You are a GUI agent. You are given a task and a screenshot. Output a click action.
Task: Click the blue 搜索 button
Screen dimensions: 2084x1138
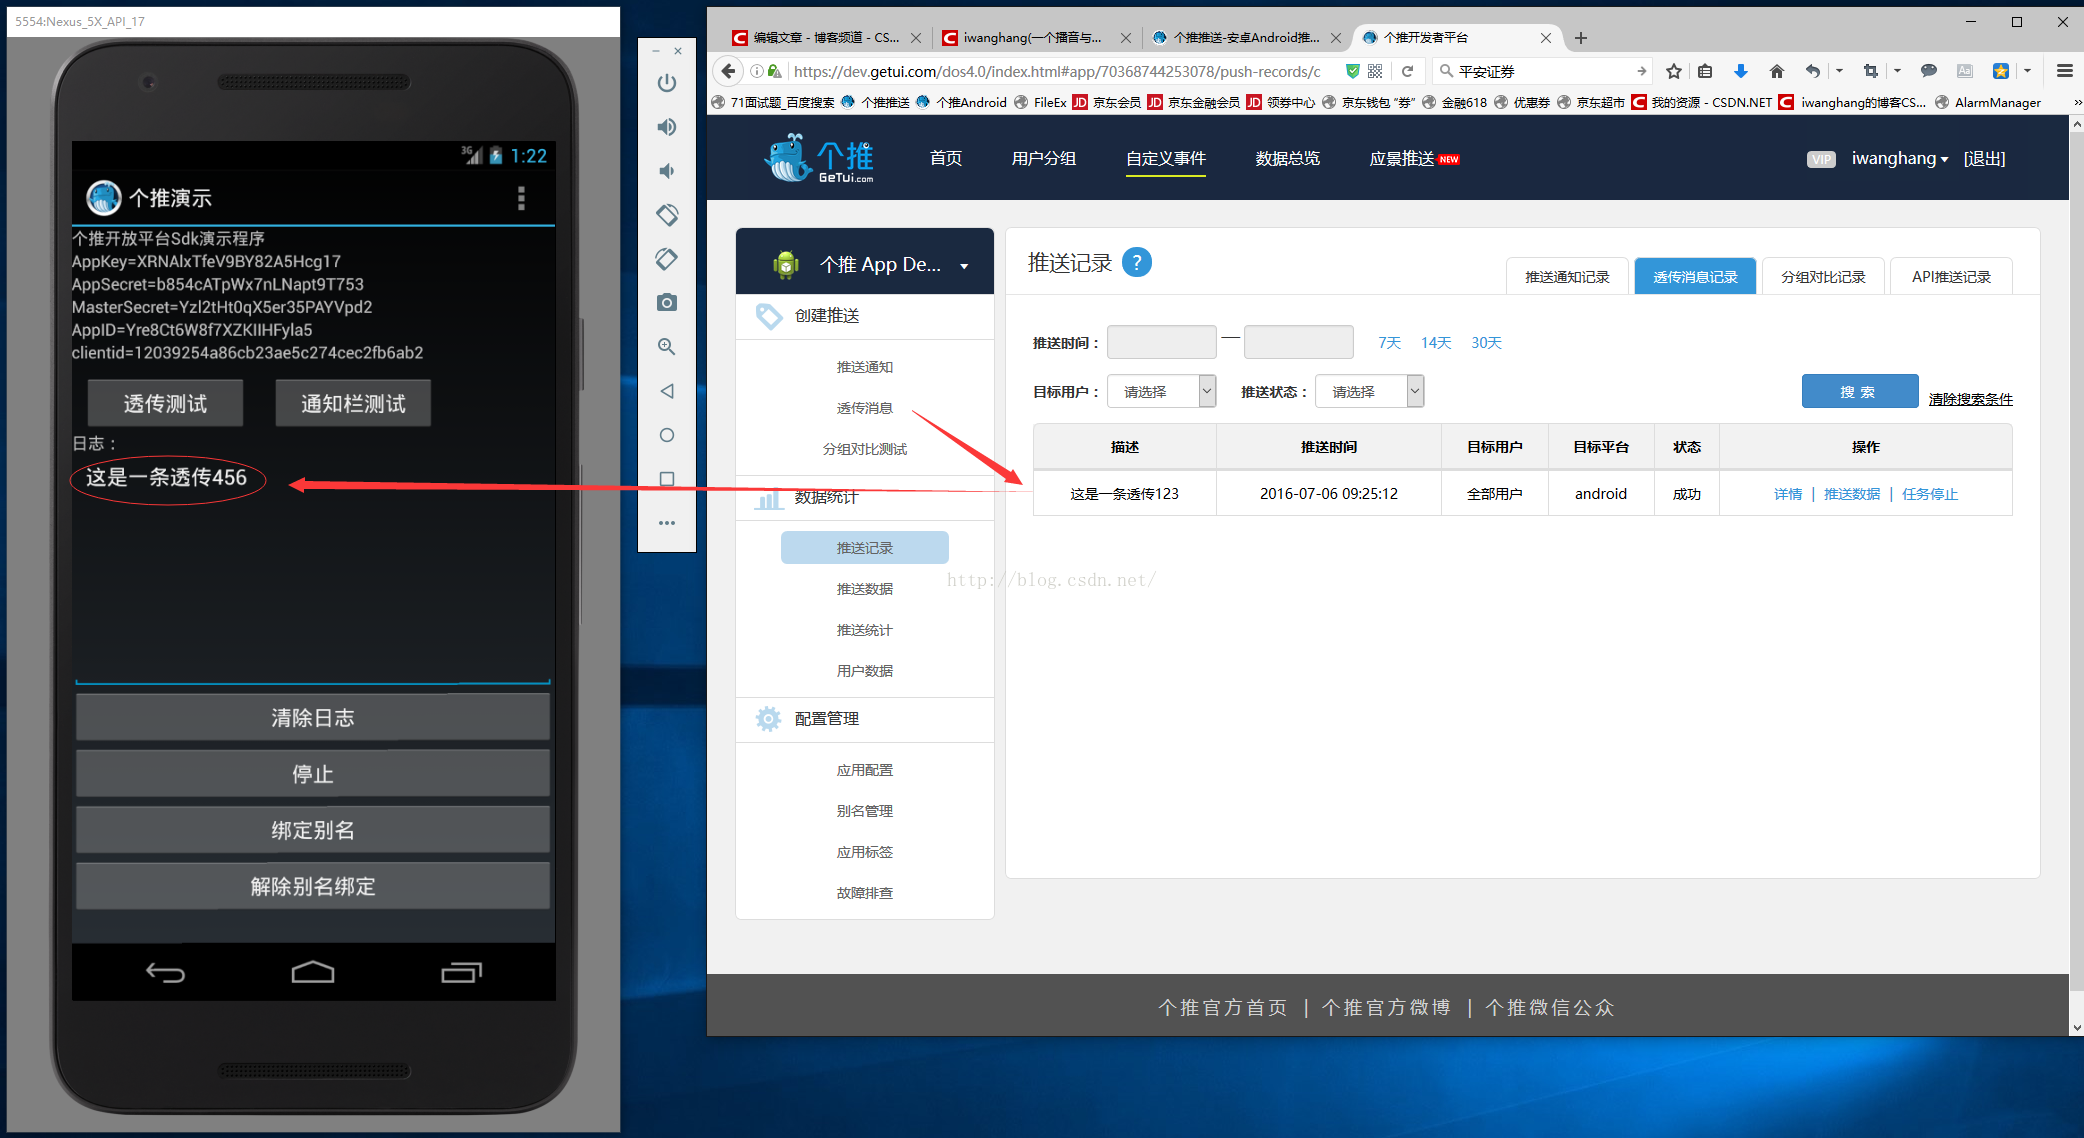[1859, 392]
